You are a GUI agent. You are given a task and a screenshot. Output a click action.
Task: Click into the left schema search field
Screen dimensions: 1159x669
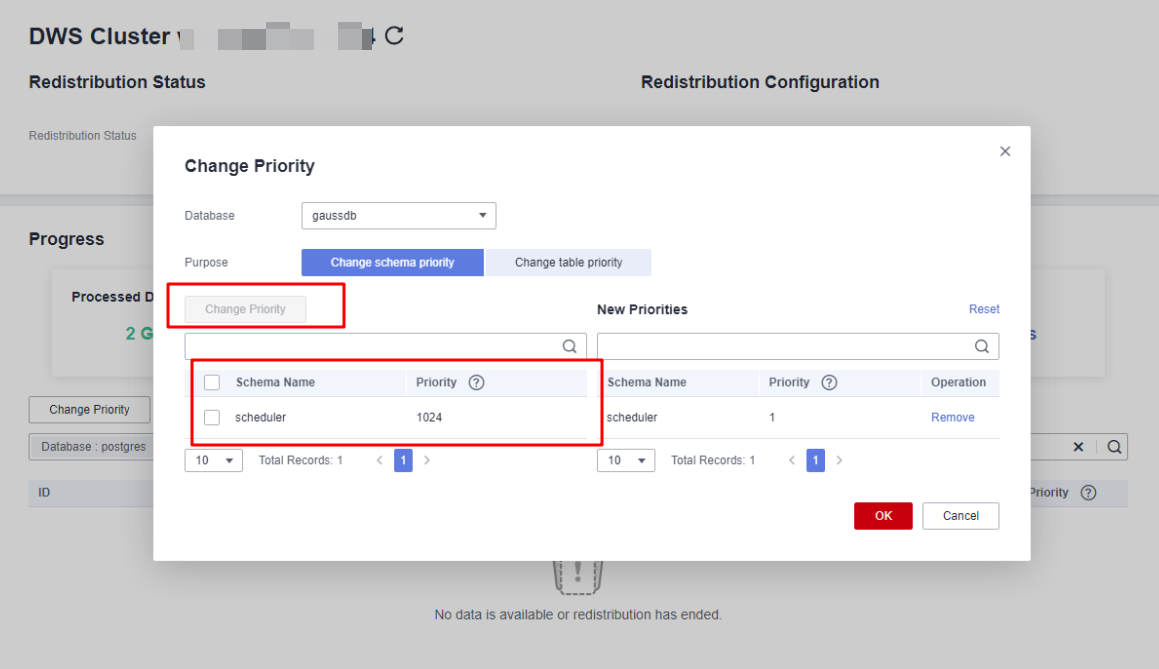click(372, 346)
